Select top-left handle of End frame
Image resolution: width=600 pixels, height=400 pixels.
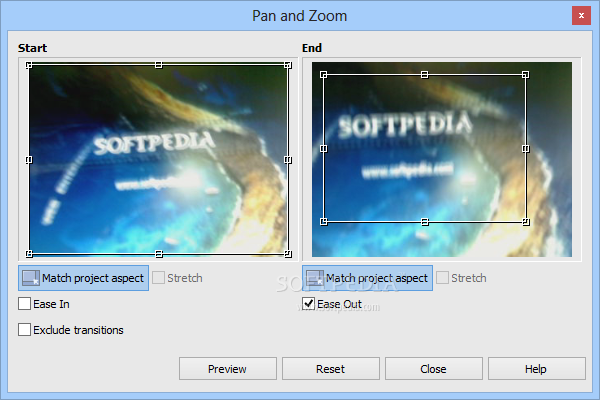[x=324, y=75]
